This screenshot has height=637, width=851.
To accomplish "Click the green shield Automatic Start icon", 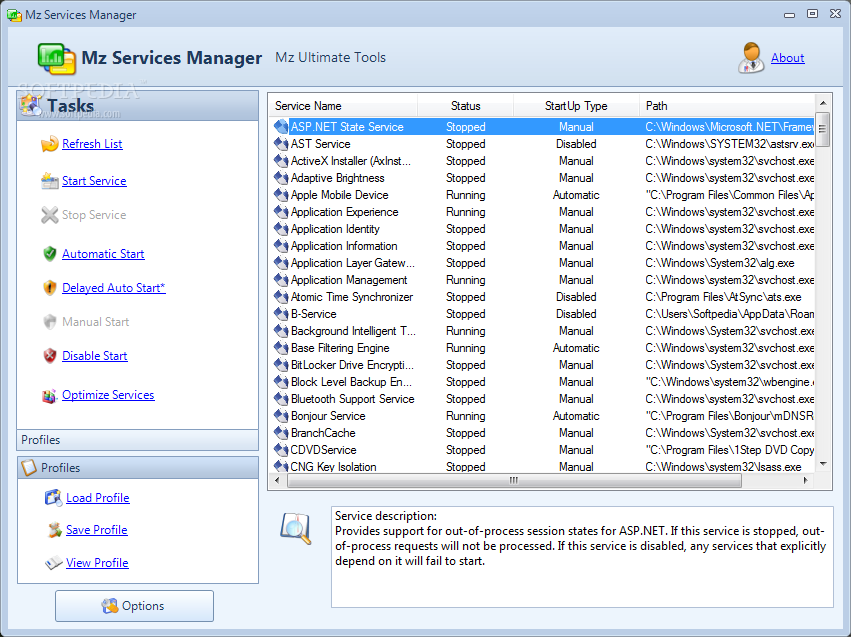I will point(49,253).
